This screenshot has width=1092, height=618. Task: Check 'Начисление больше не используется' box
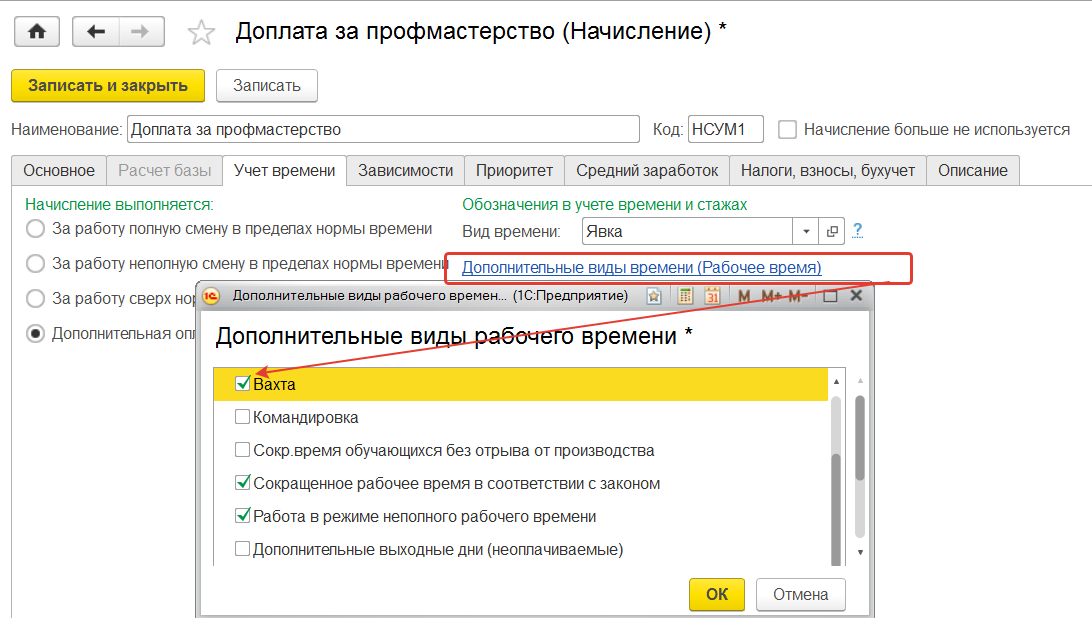pyautogui.click(x=788, y=129)
